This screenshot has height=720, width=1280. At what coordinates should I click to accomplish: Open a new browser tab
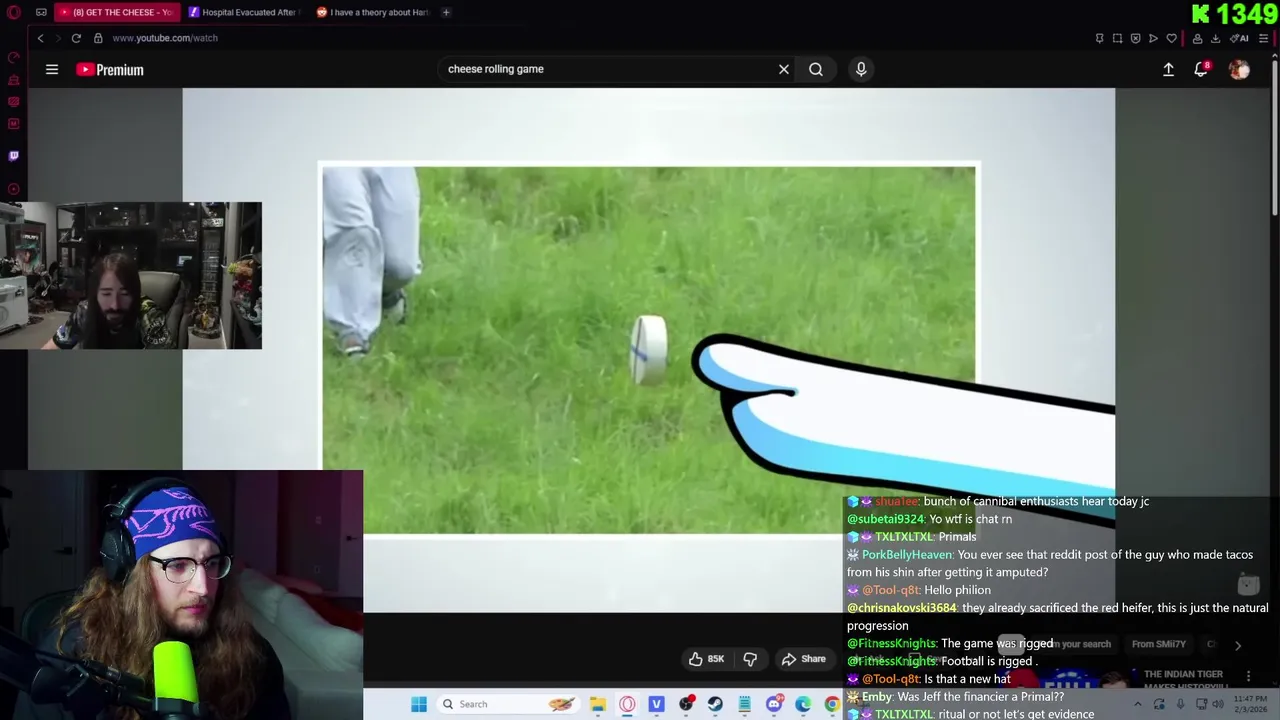pyautogui.click(x=446, y=12)
